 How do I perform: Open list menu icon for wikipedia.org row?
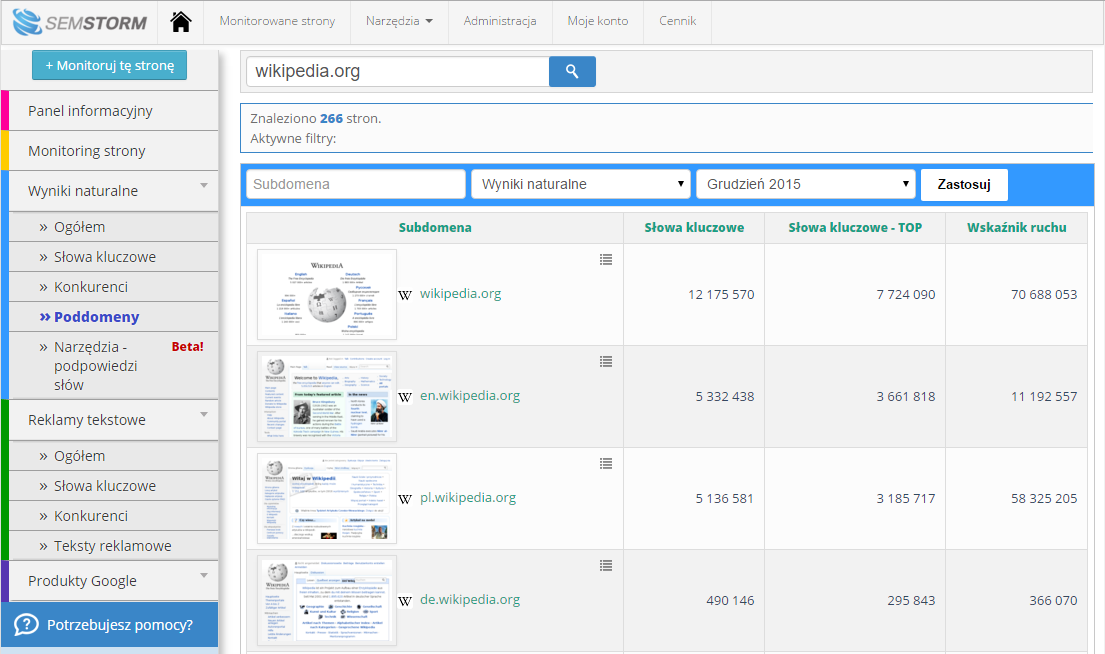pos(606,259)
